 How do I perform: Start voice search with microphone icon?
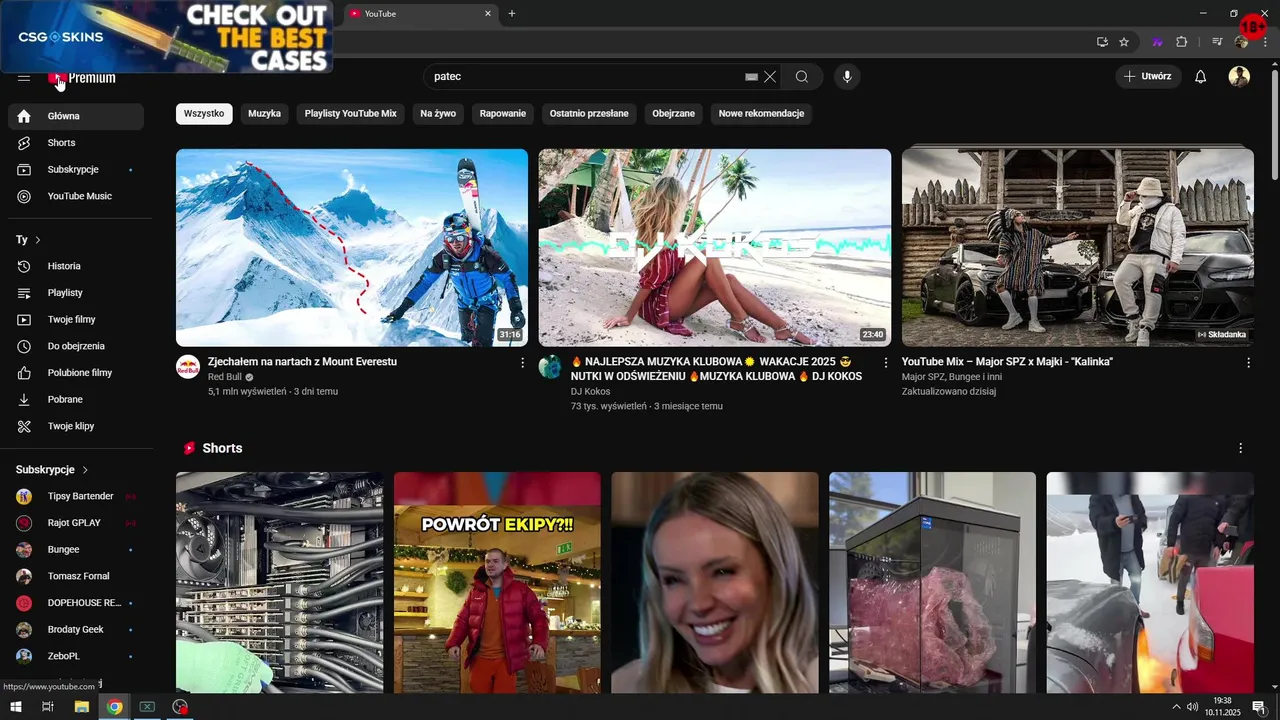click(x=847, y=77)
